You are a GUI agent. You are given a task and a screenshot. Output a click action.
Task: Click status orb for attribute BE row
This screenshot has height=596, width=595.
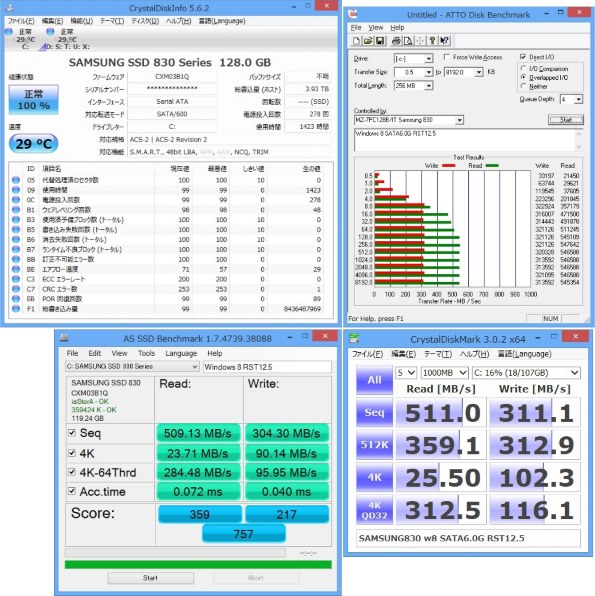(16, 269)
